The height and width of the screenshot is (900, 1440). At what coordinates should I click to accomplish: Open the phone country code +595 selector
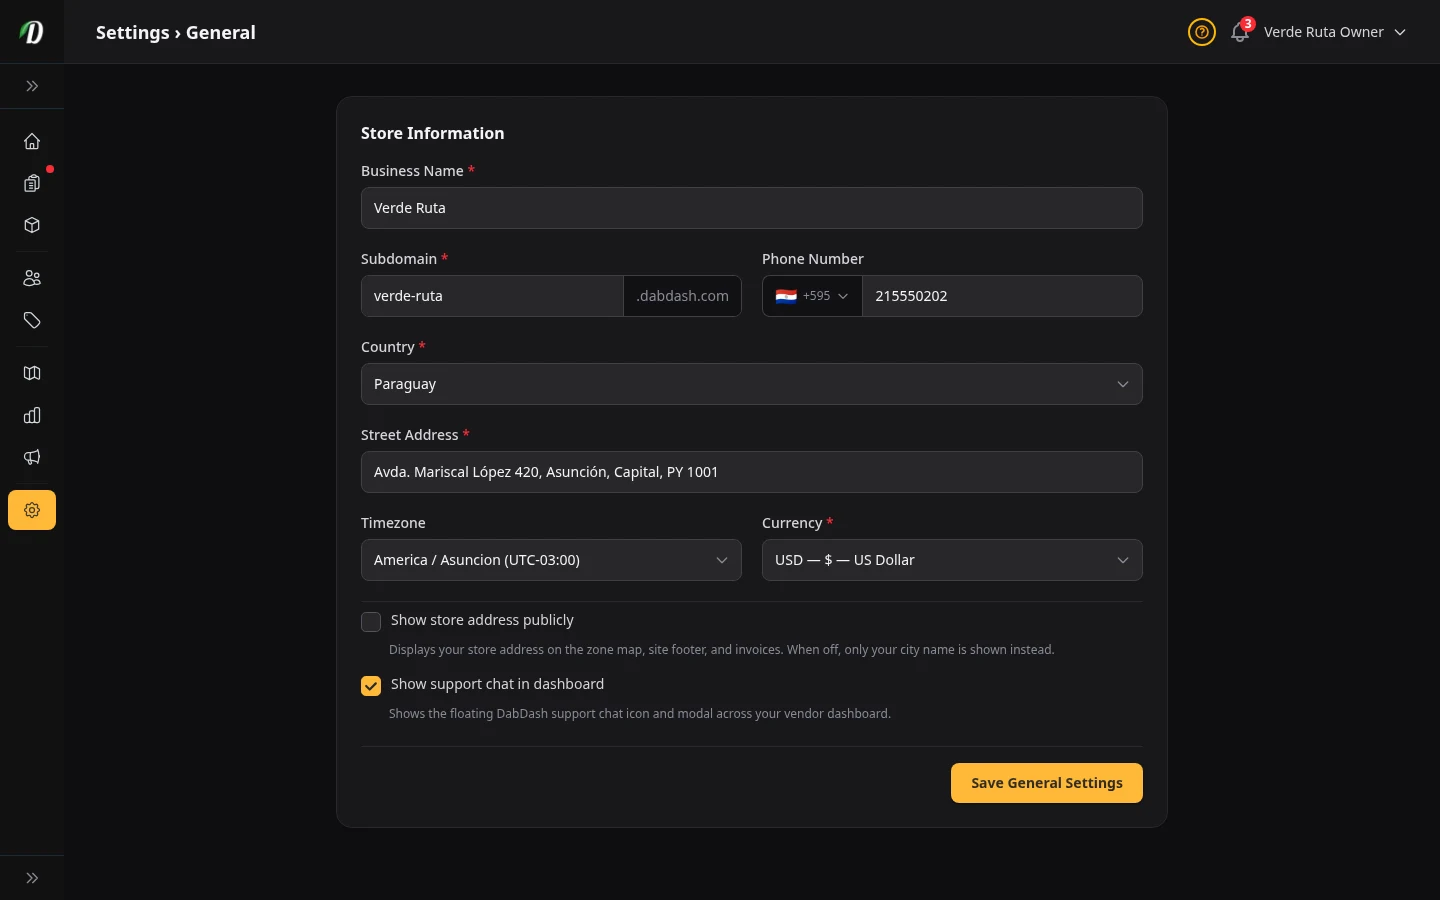click(811, 296)
